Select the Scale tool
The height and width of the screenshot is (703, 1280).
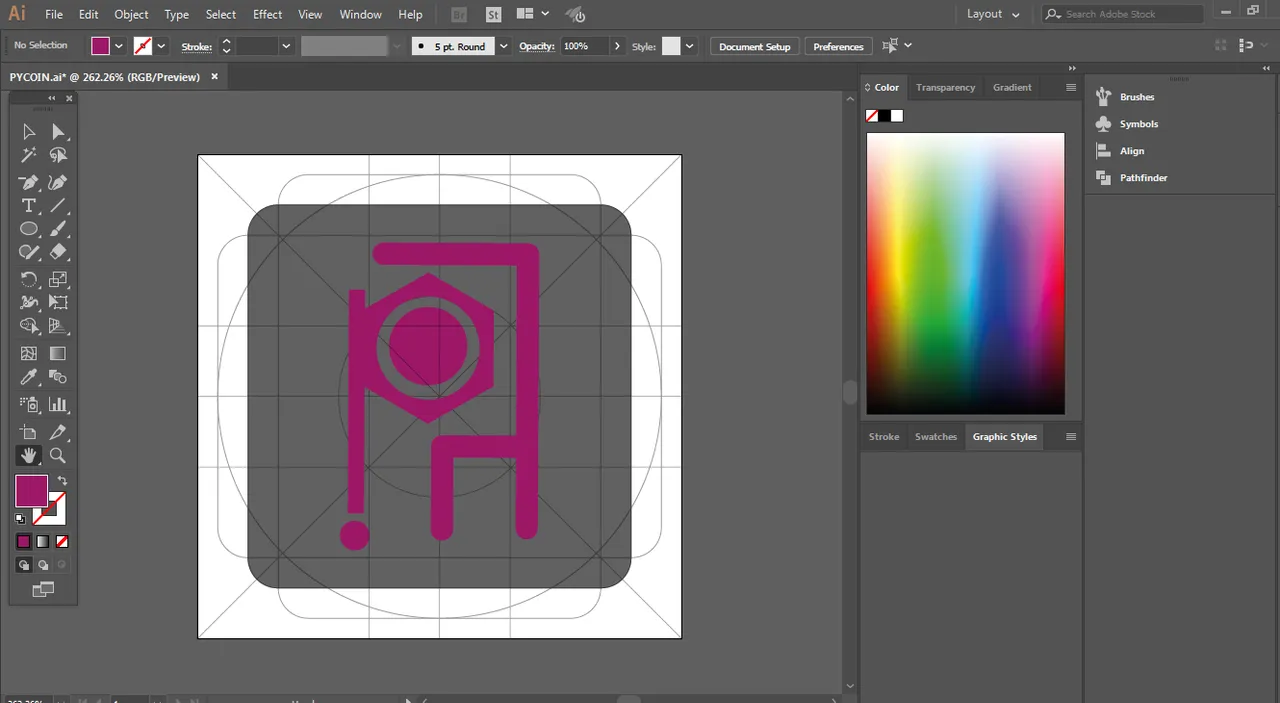[x=58, y=279]
